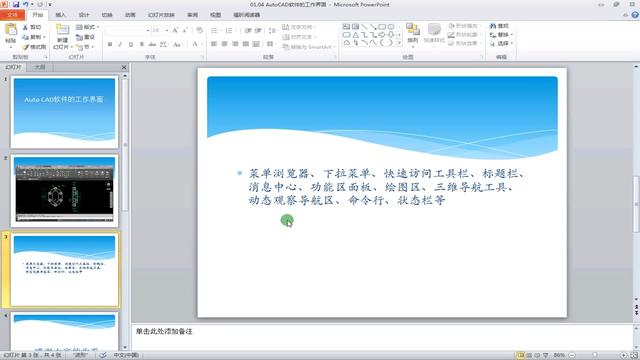Clear all formatting with the eraser icon
Screen dimensions: 640x360
point(200,30)
